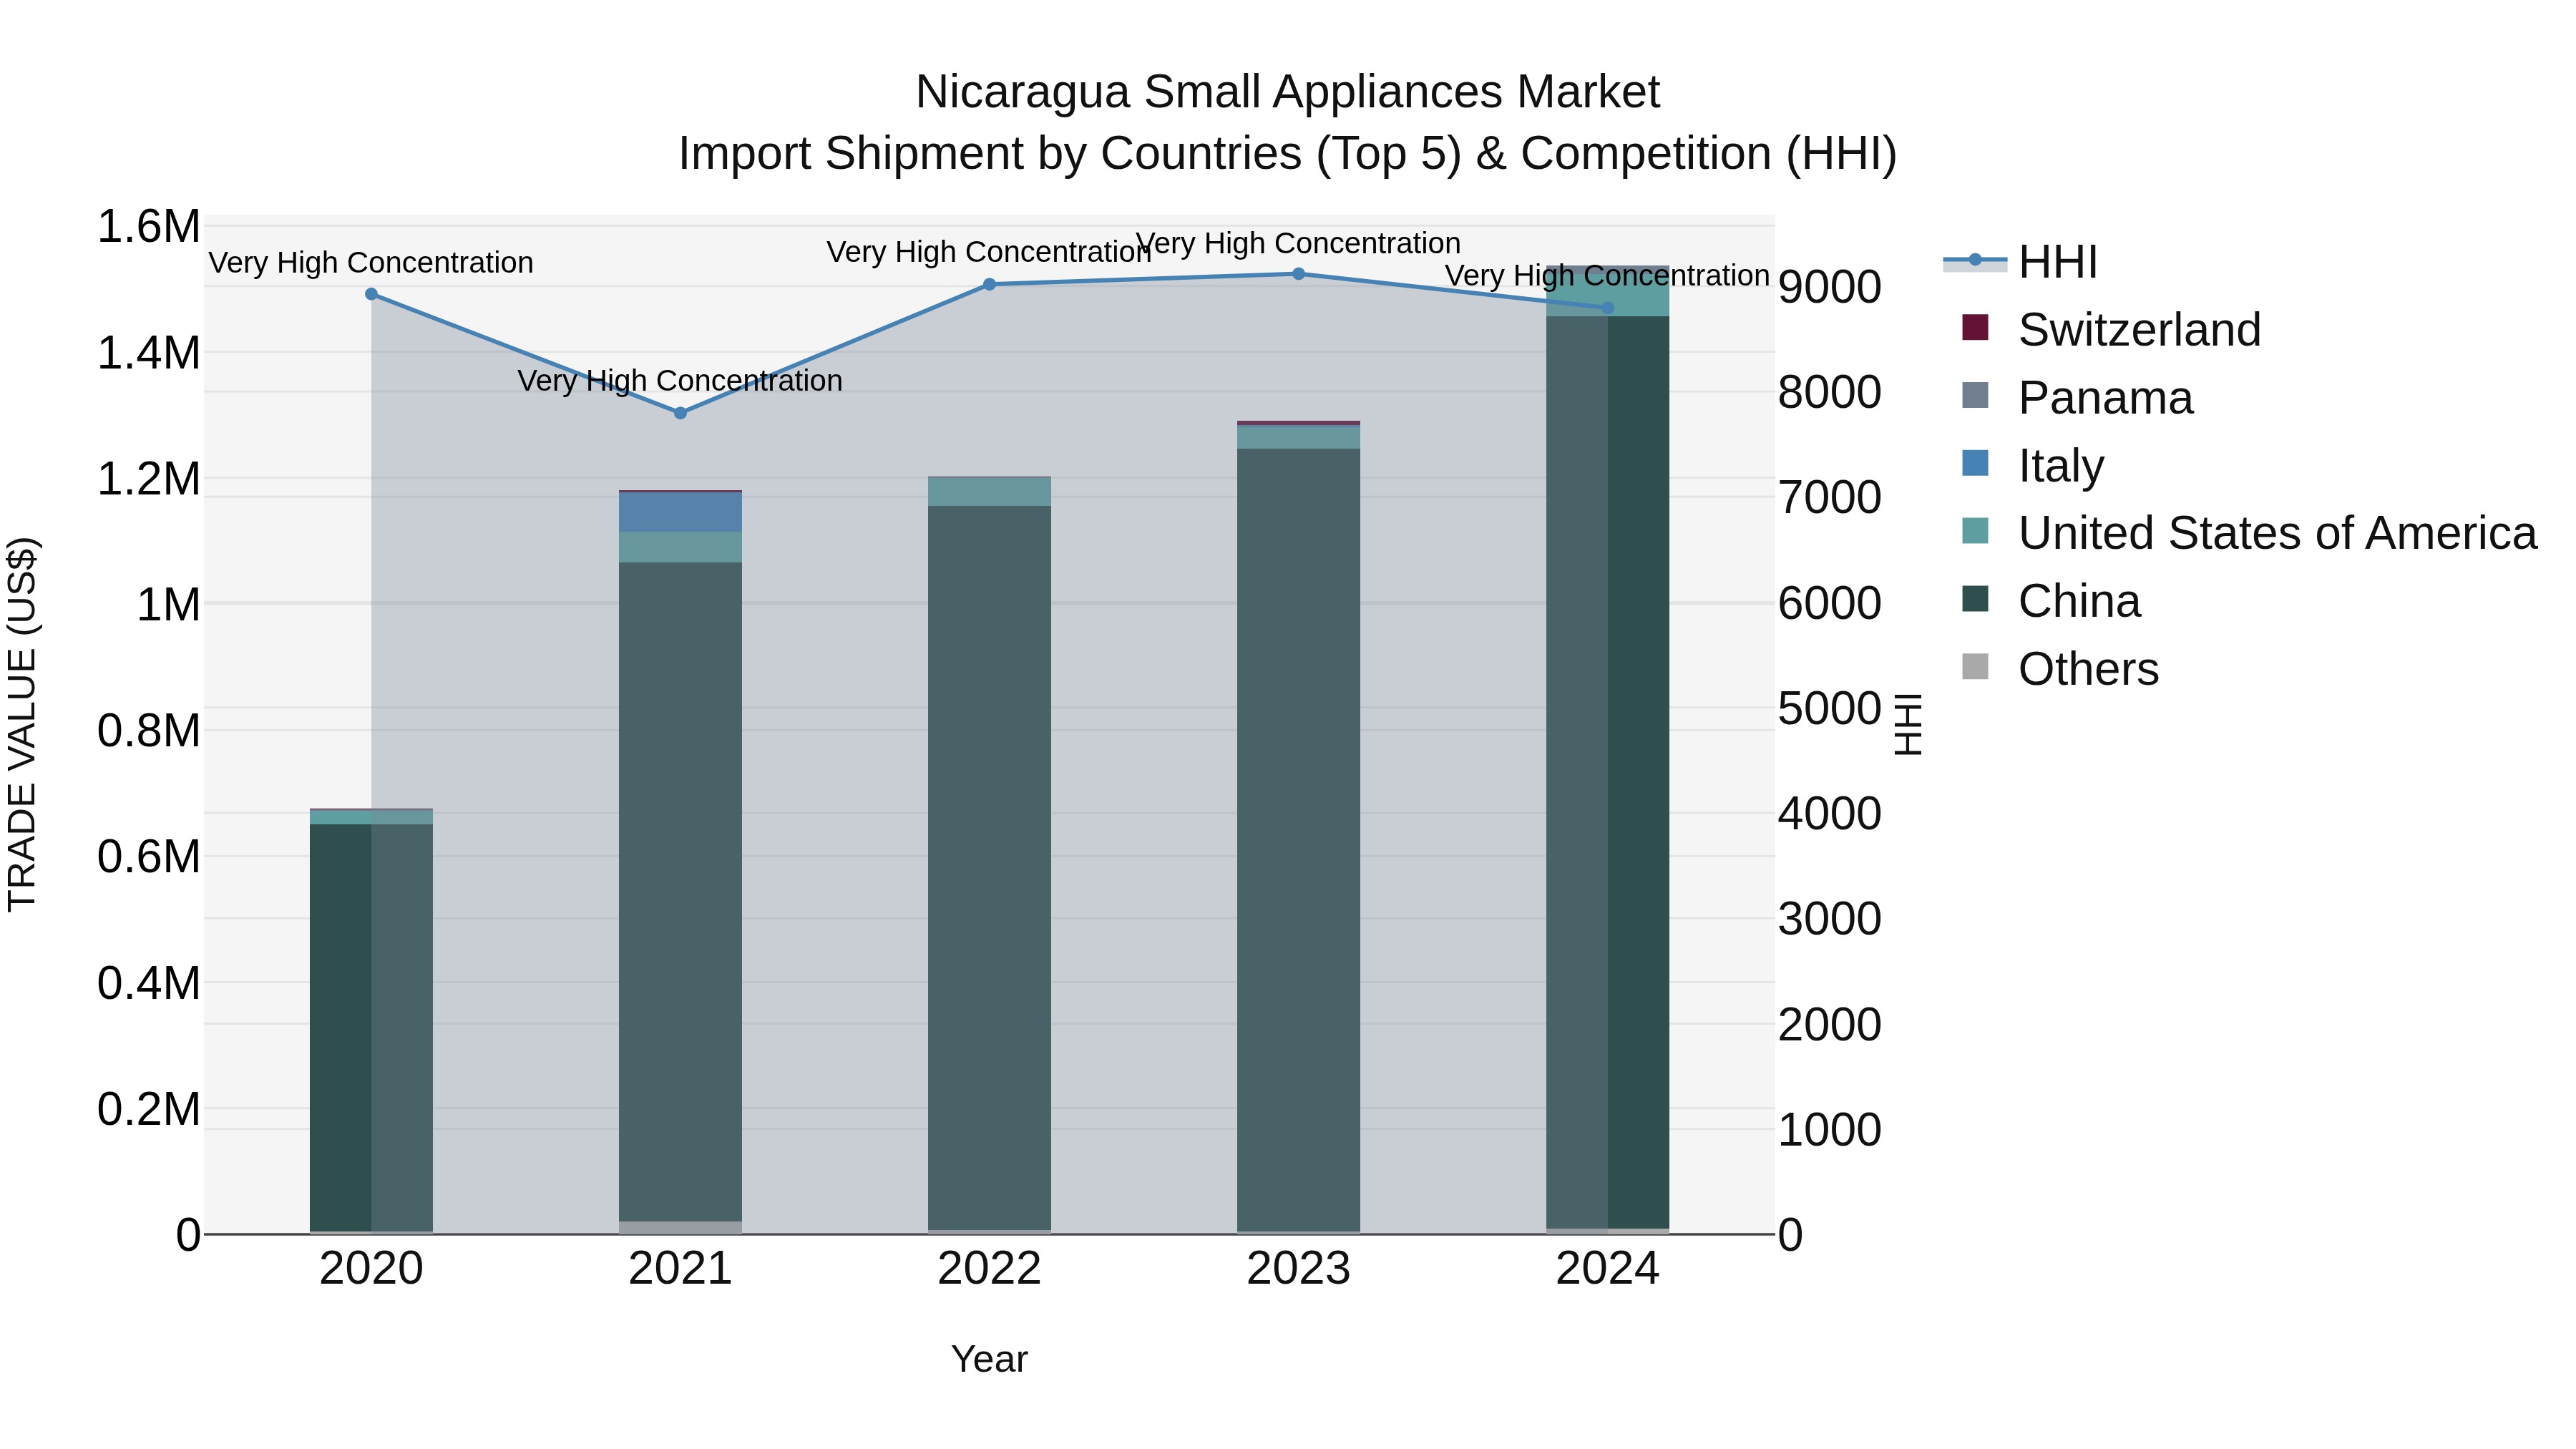Screen dimensions: 2576x1449
Task: Click the HHI data point for 2024
Action: point(1607,308)
